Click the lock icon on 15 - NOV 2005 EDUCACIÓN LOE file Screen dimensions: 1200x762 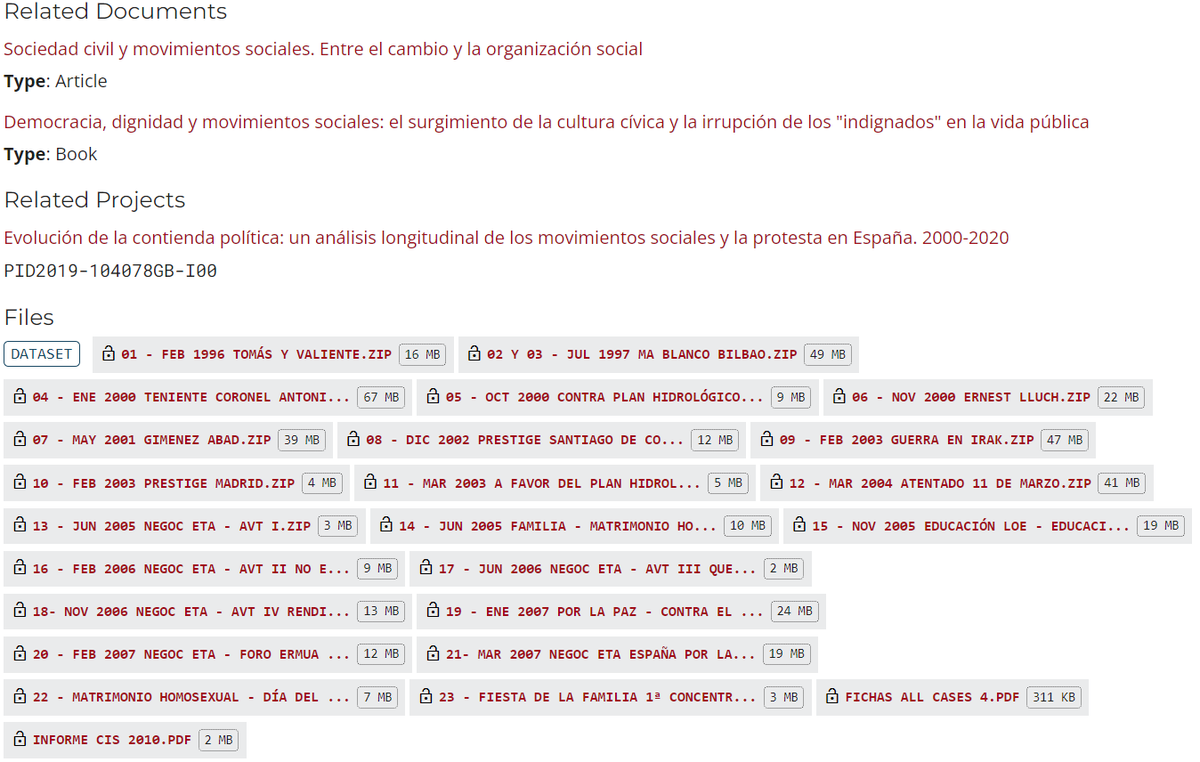click(799, 525)
